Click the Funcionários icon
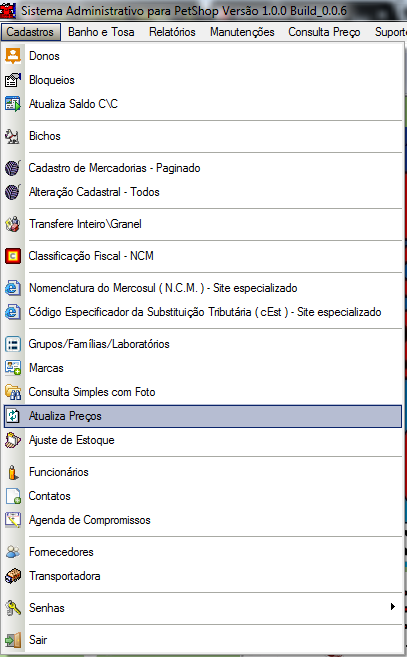 point(13,472)
